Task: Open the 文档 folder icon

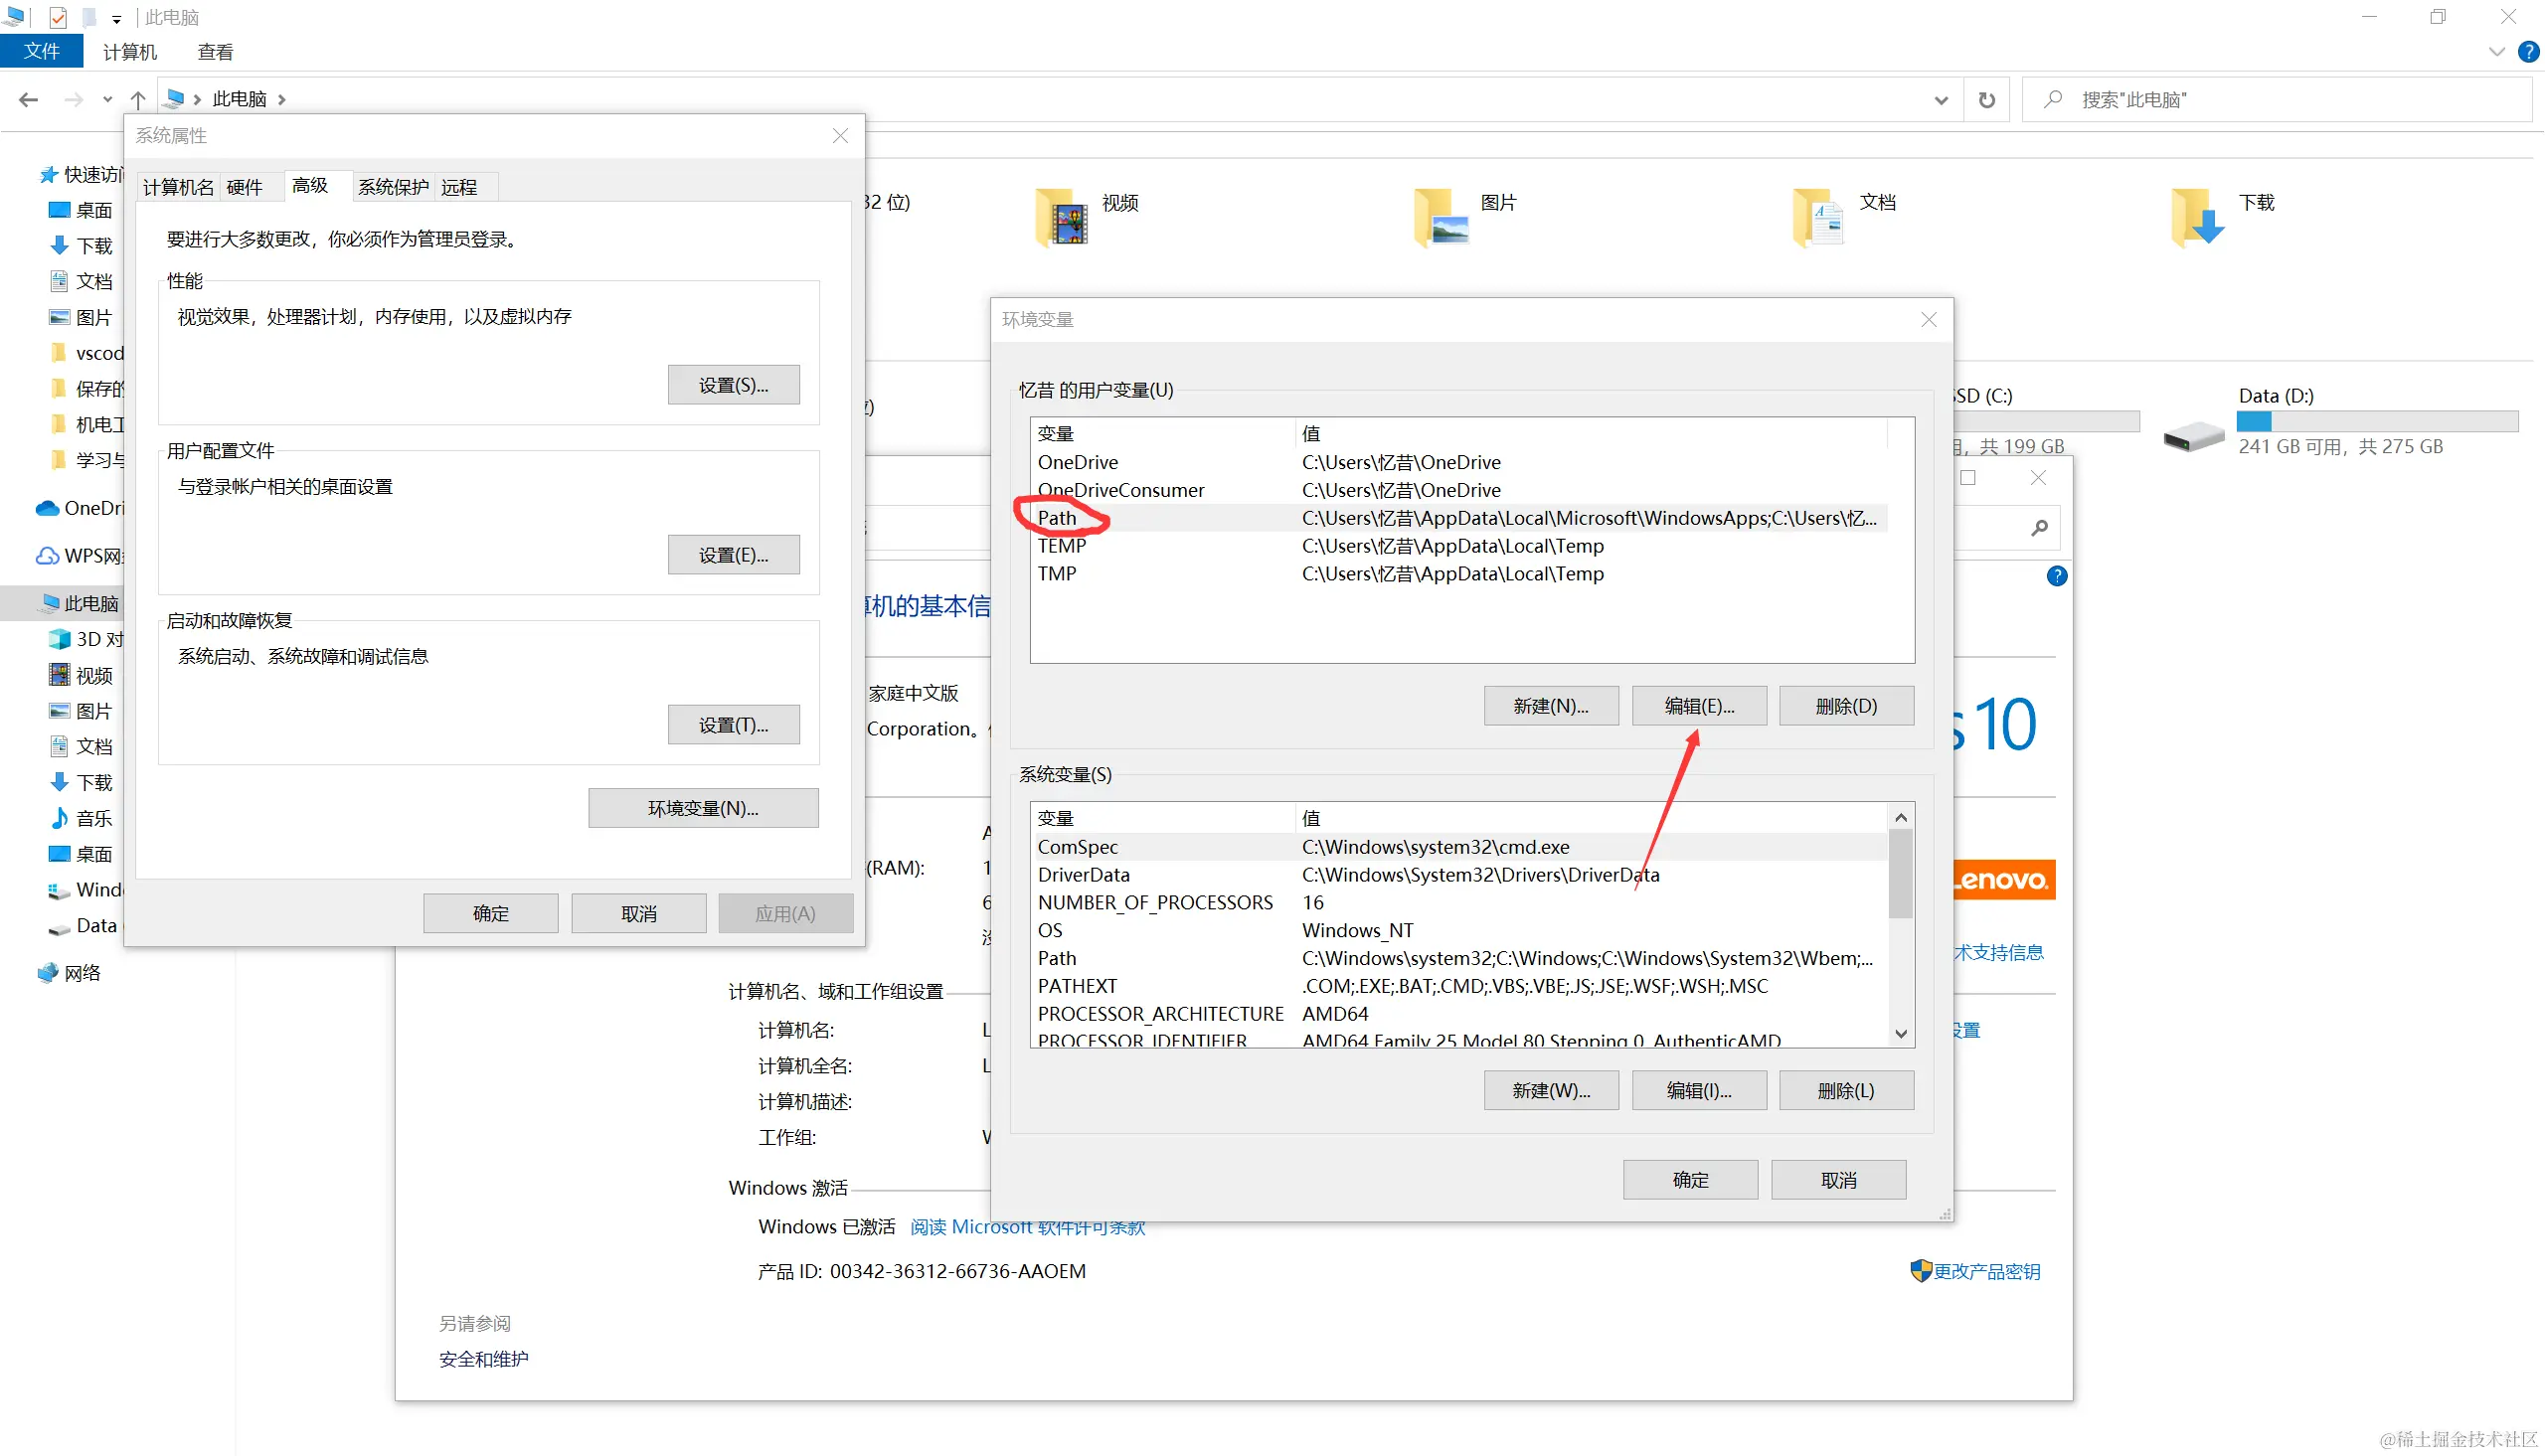Action: click(1819, 218)
